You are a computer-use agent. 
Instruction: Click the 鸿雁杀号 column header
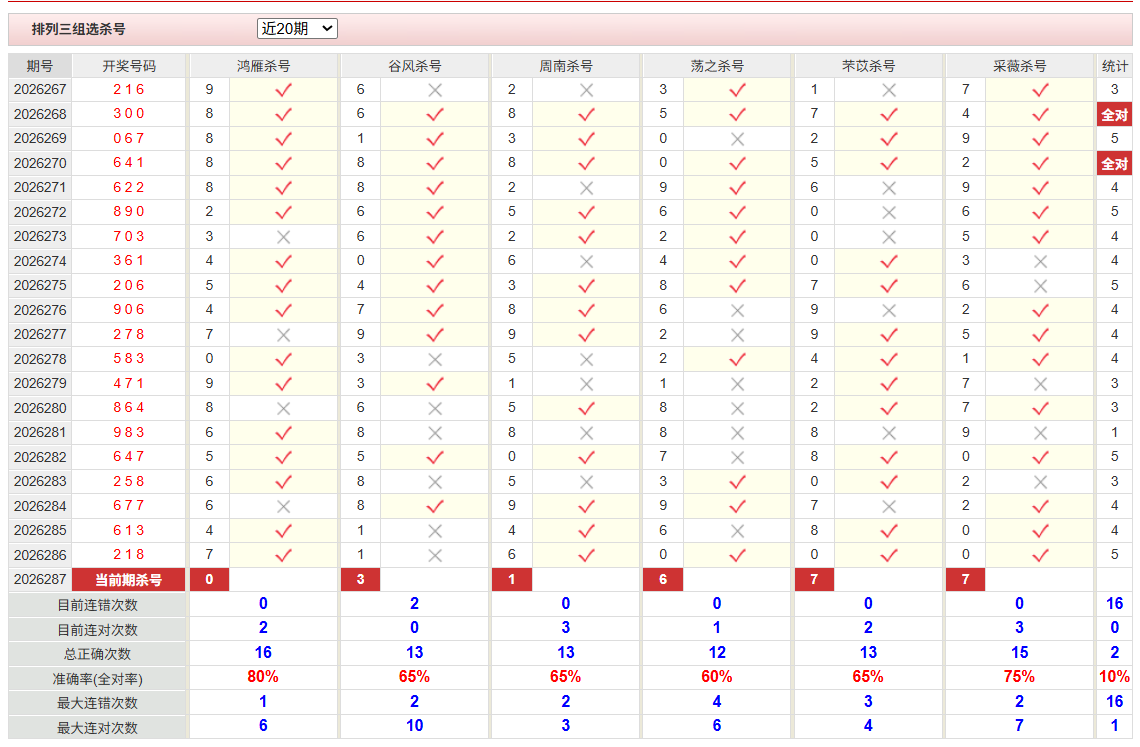coord(263,66)
